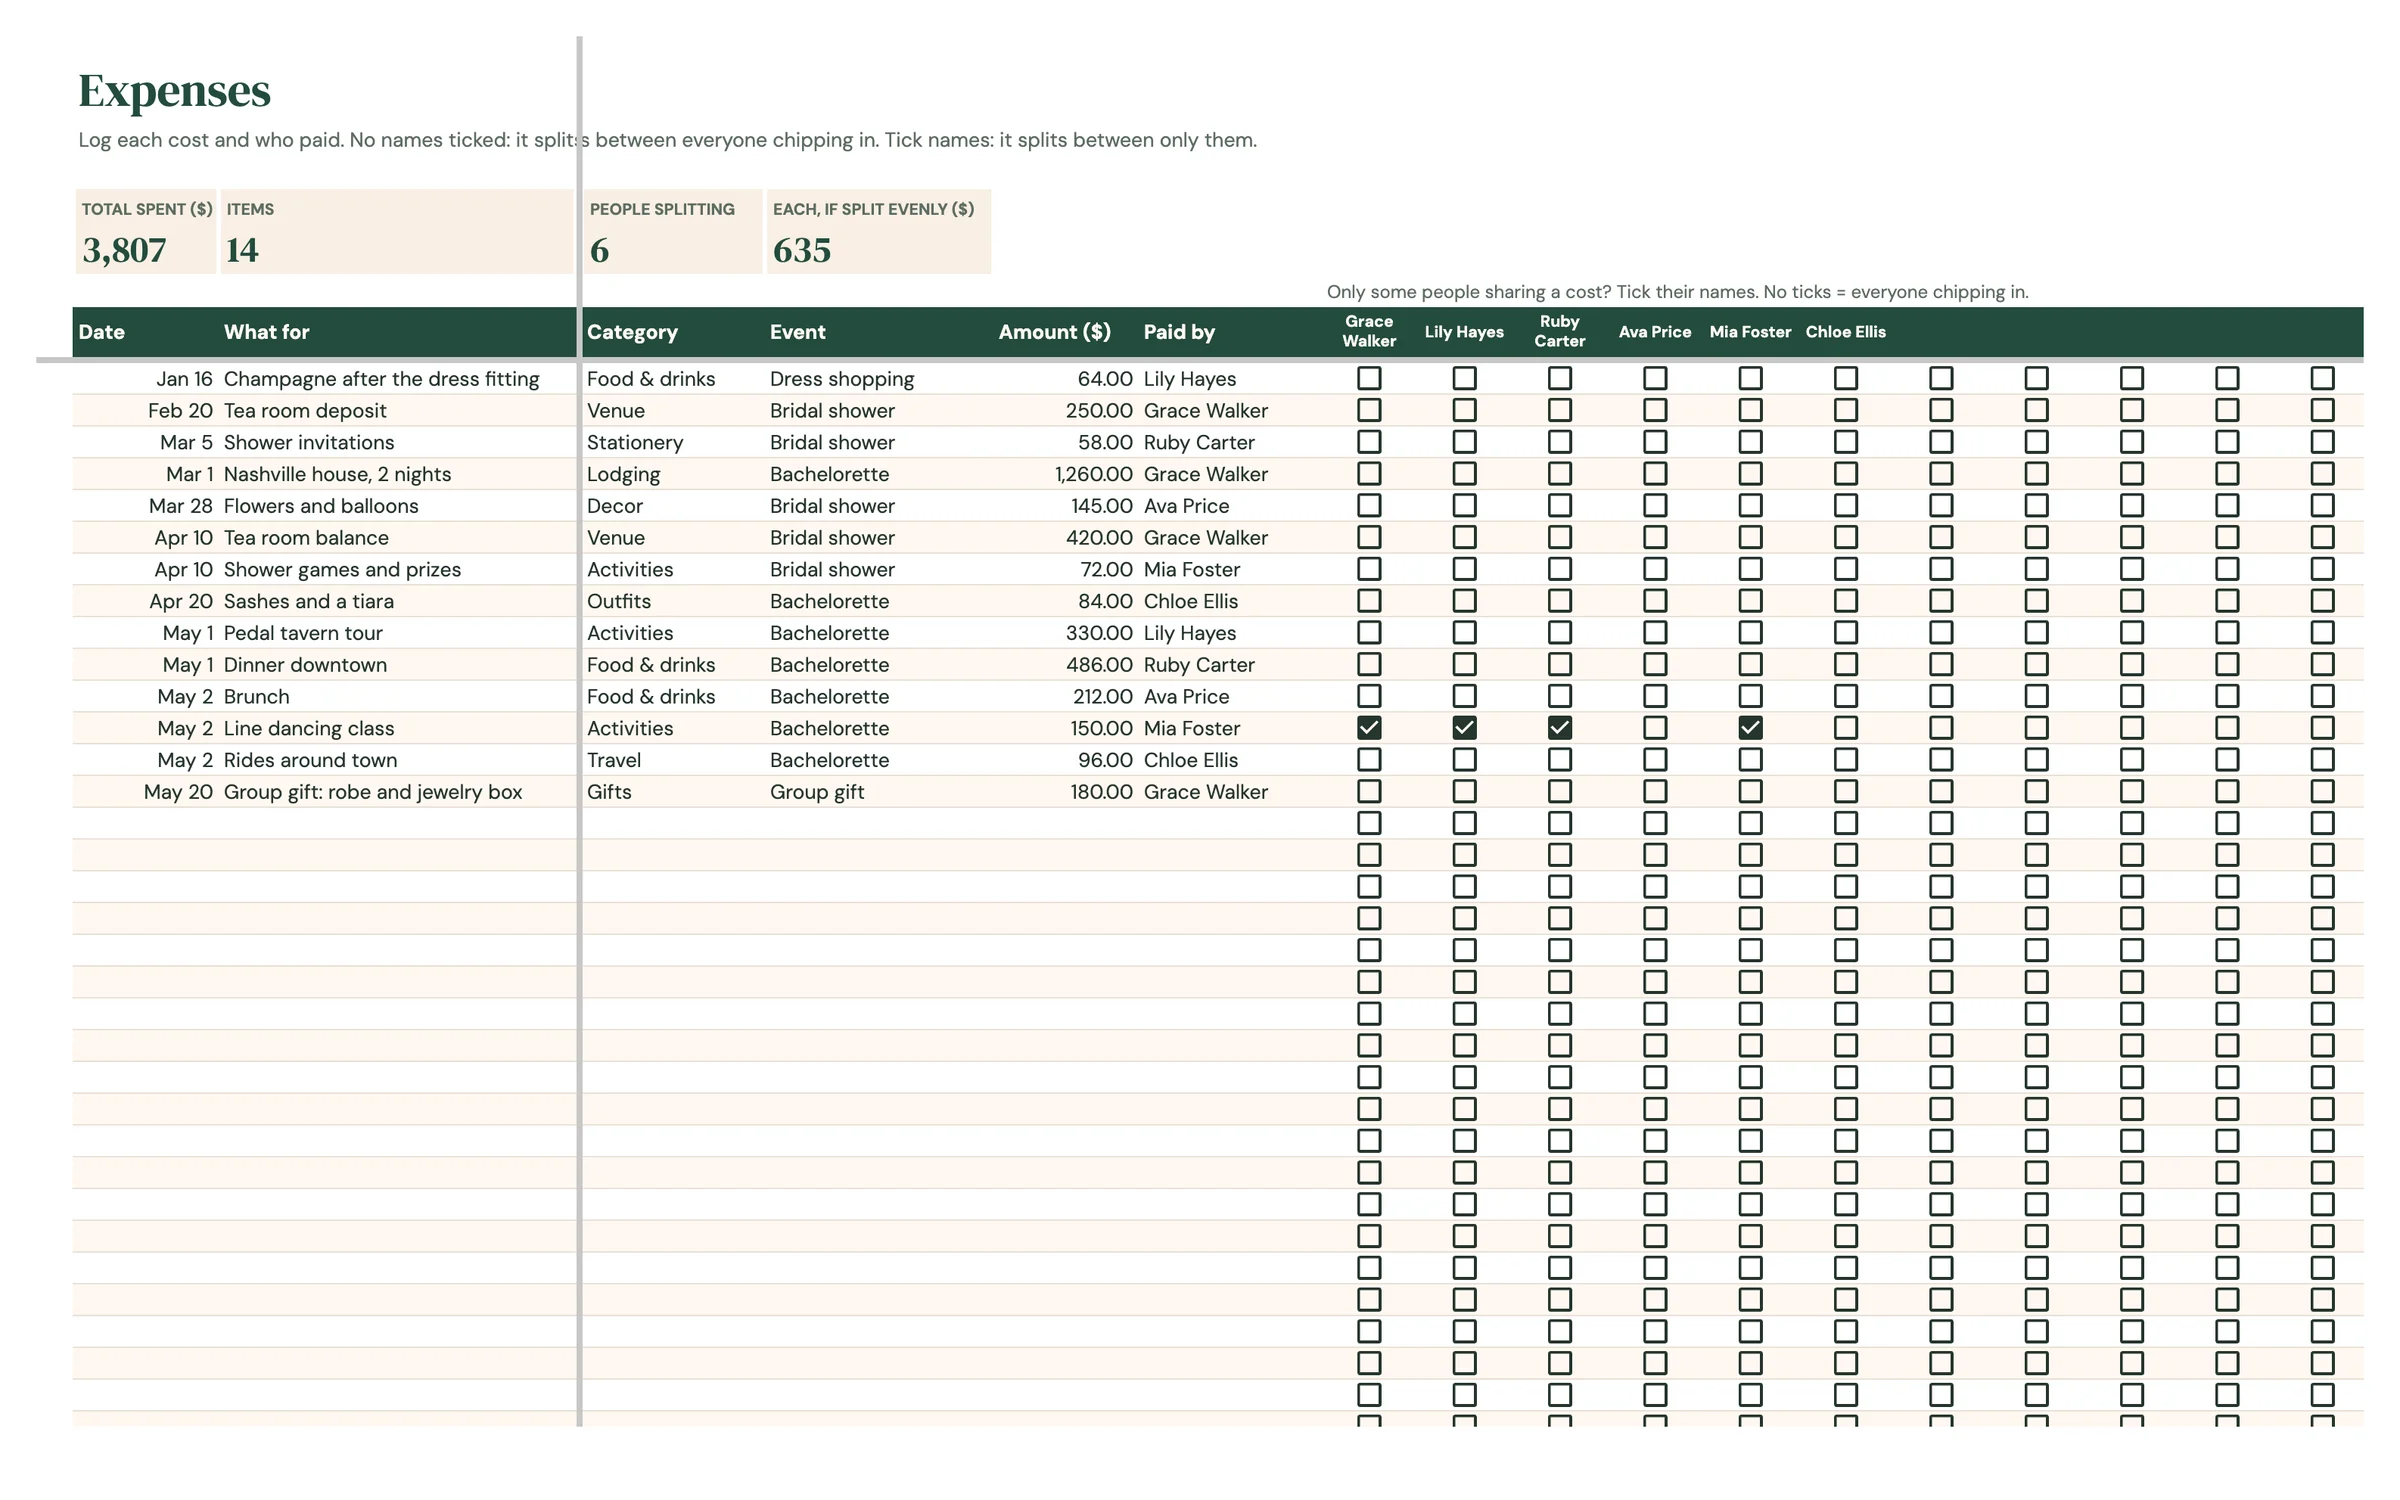Uncheck Lily Hayes on Line dancing class
This screenshot has height=1500, width=2400.
point(1464,728)
